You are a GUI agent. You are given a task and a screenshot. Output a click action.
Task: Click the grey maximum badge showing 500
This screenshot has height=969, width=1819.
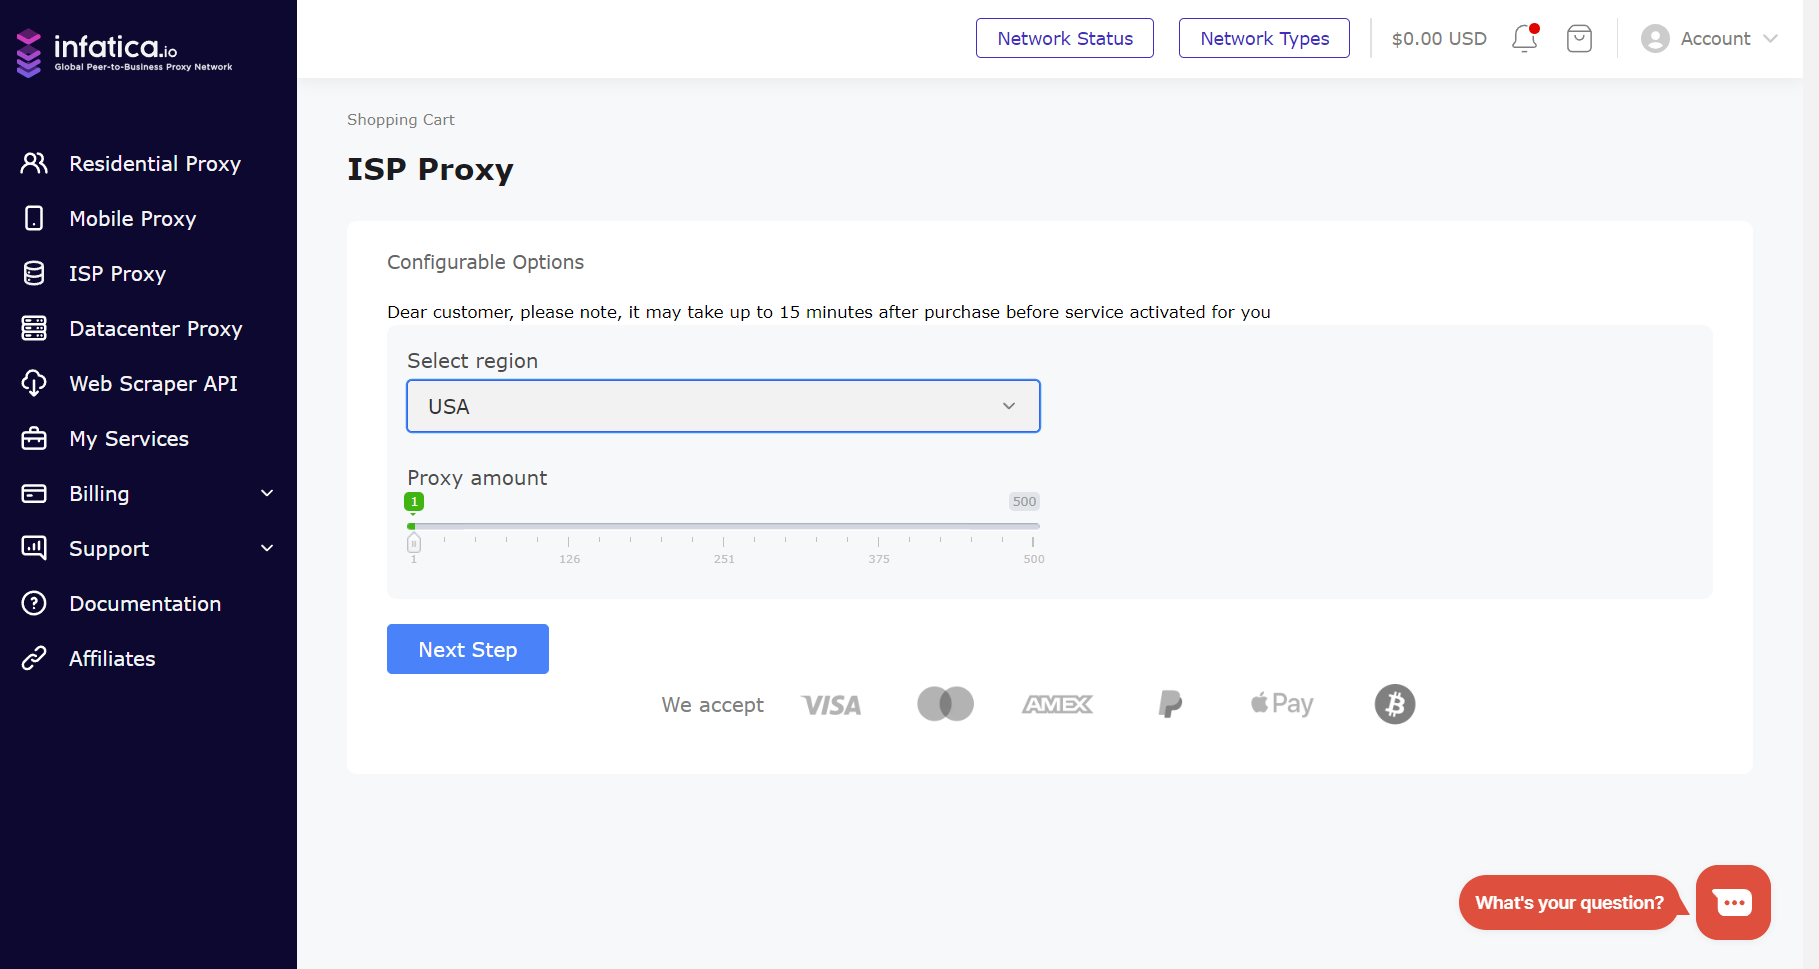(x=1024, y=502)
